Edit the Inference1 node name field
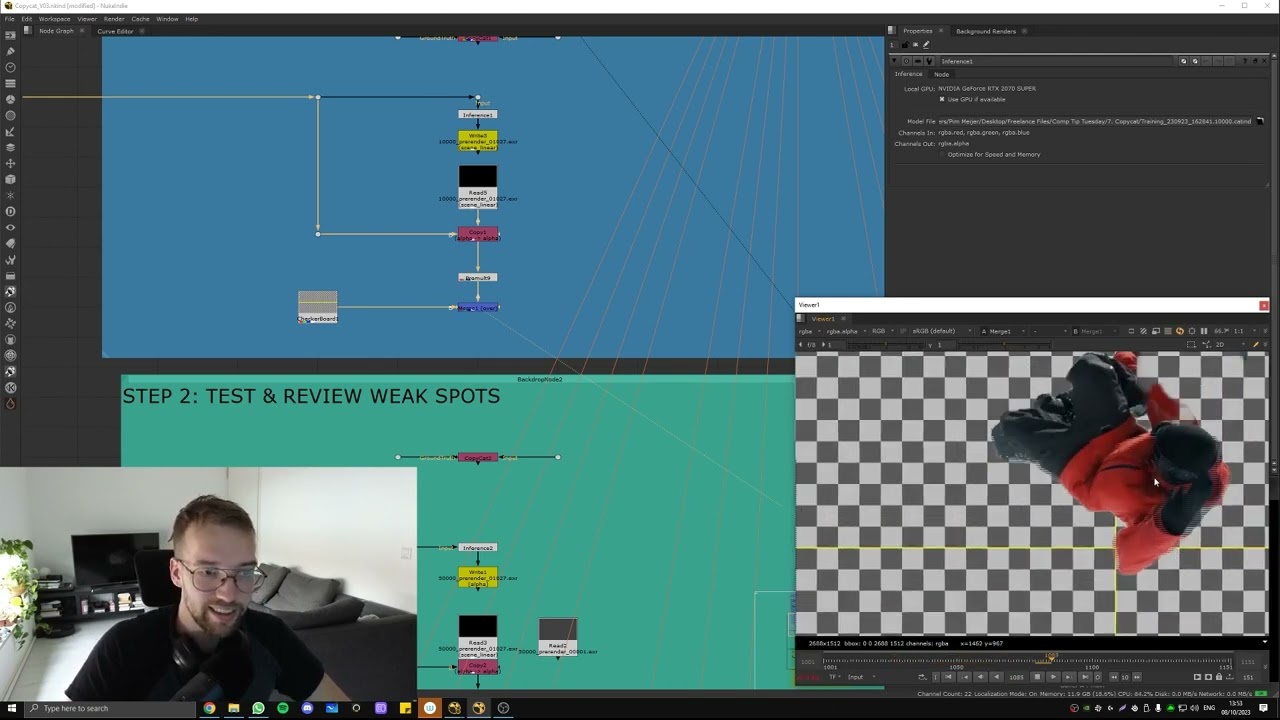This screenshot has height=720, width=1280. tap(1056, 61)
